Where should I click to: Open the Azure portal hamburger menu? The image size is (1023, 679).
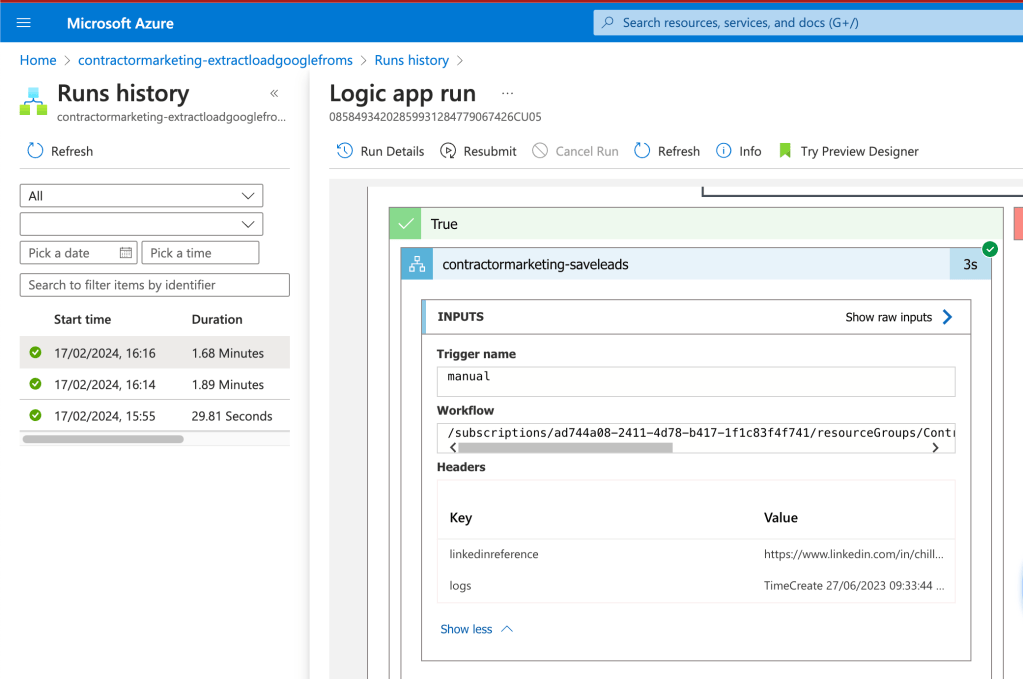[x=23, y=23]
